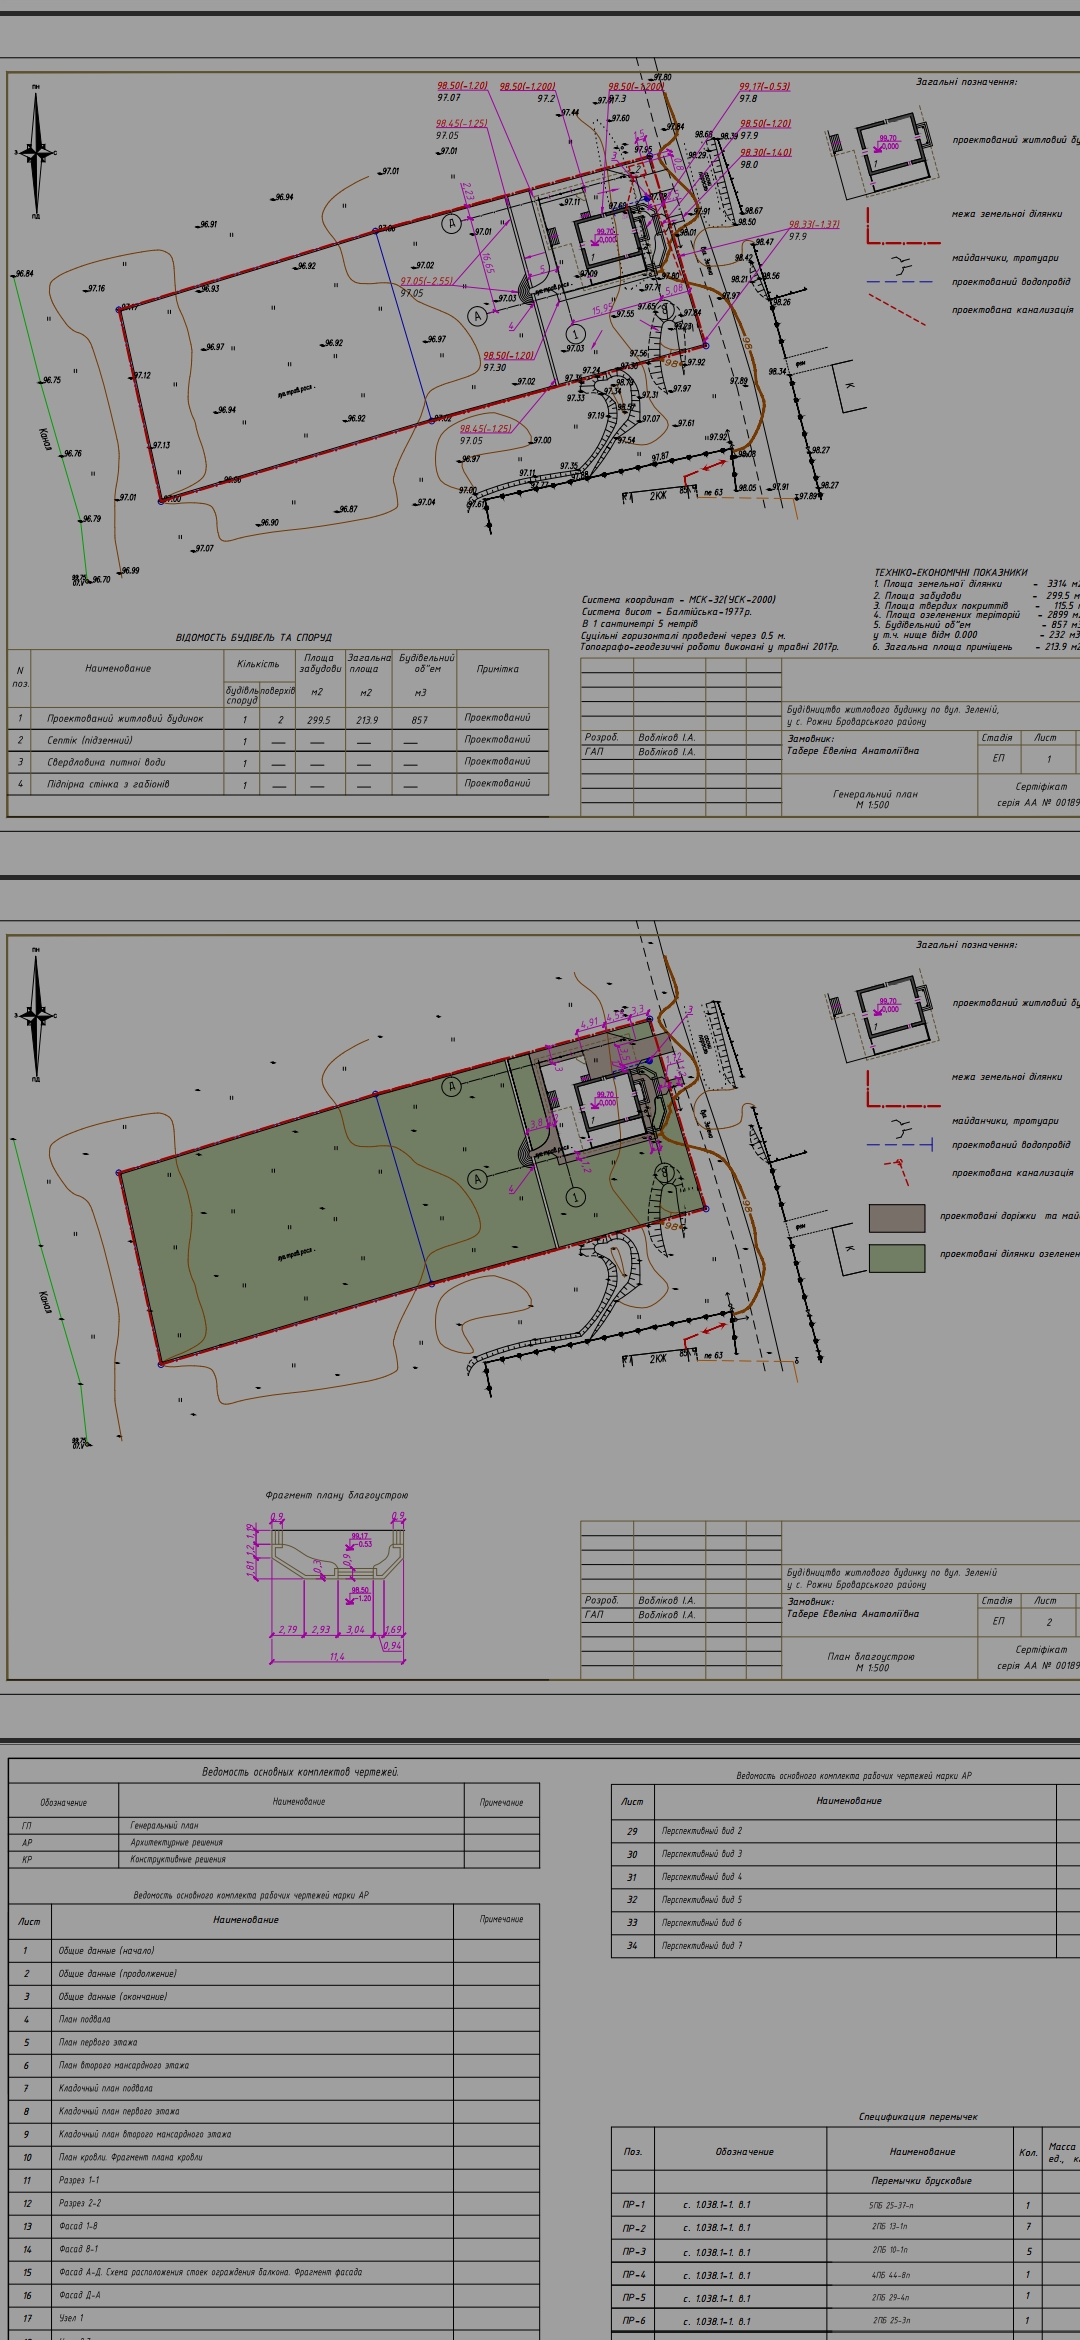Click the north arrow compass on the general plan sheet
This screenshot has width=1080, height=2340.
pos(35,153)
